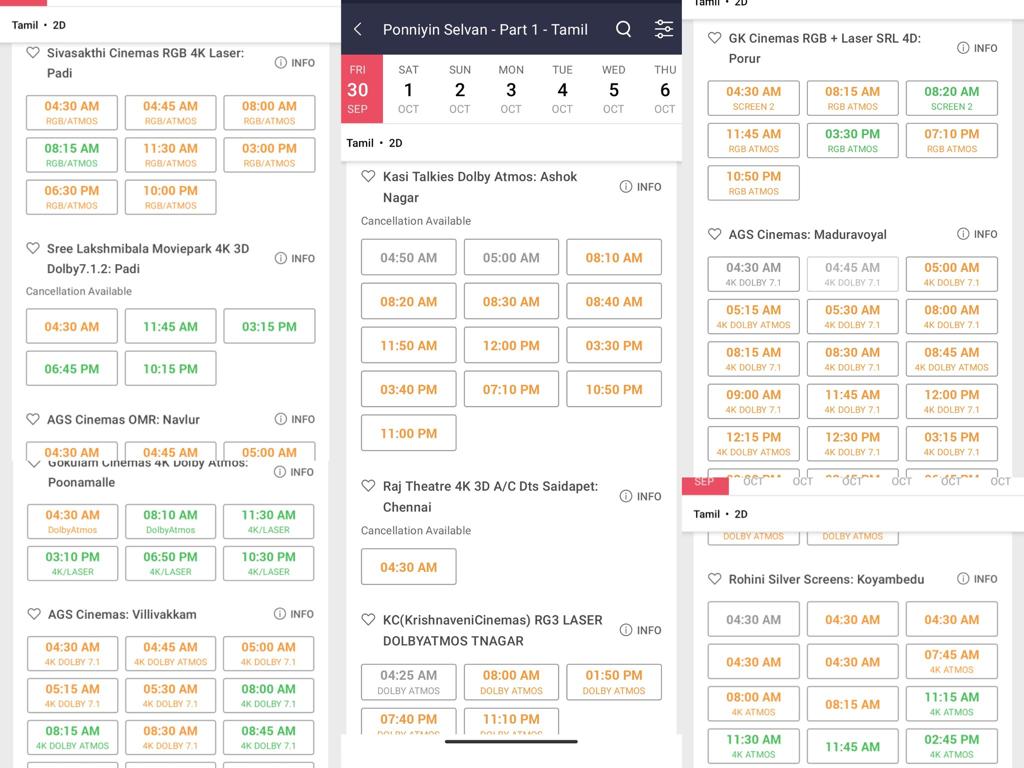Image resolution: width=1024 pixels, height=768 pixels.
Task: Book Sivasakthi 10:00 PM show
Action: coord(170,197)
